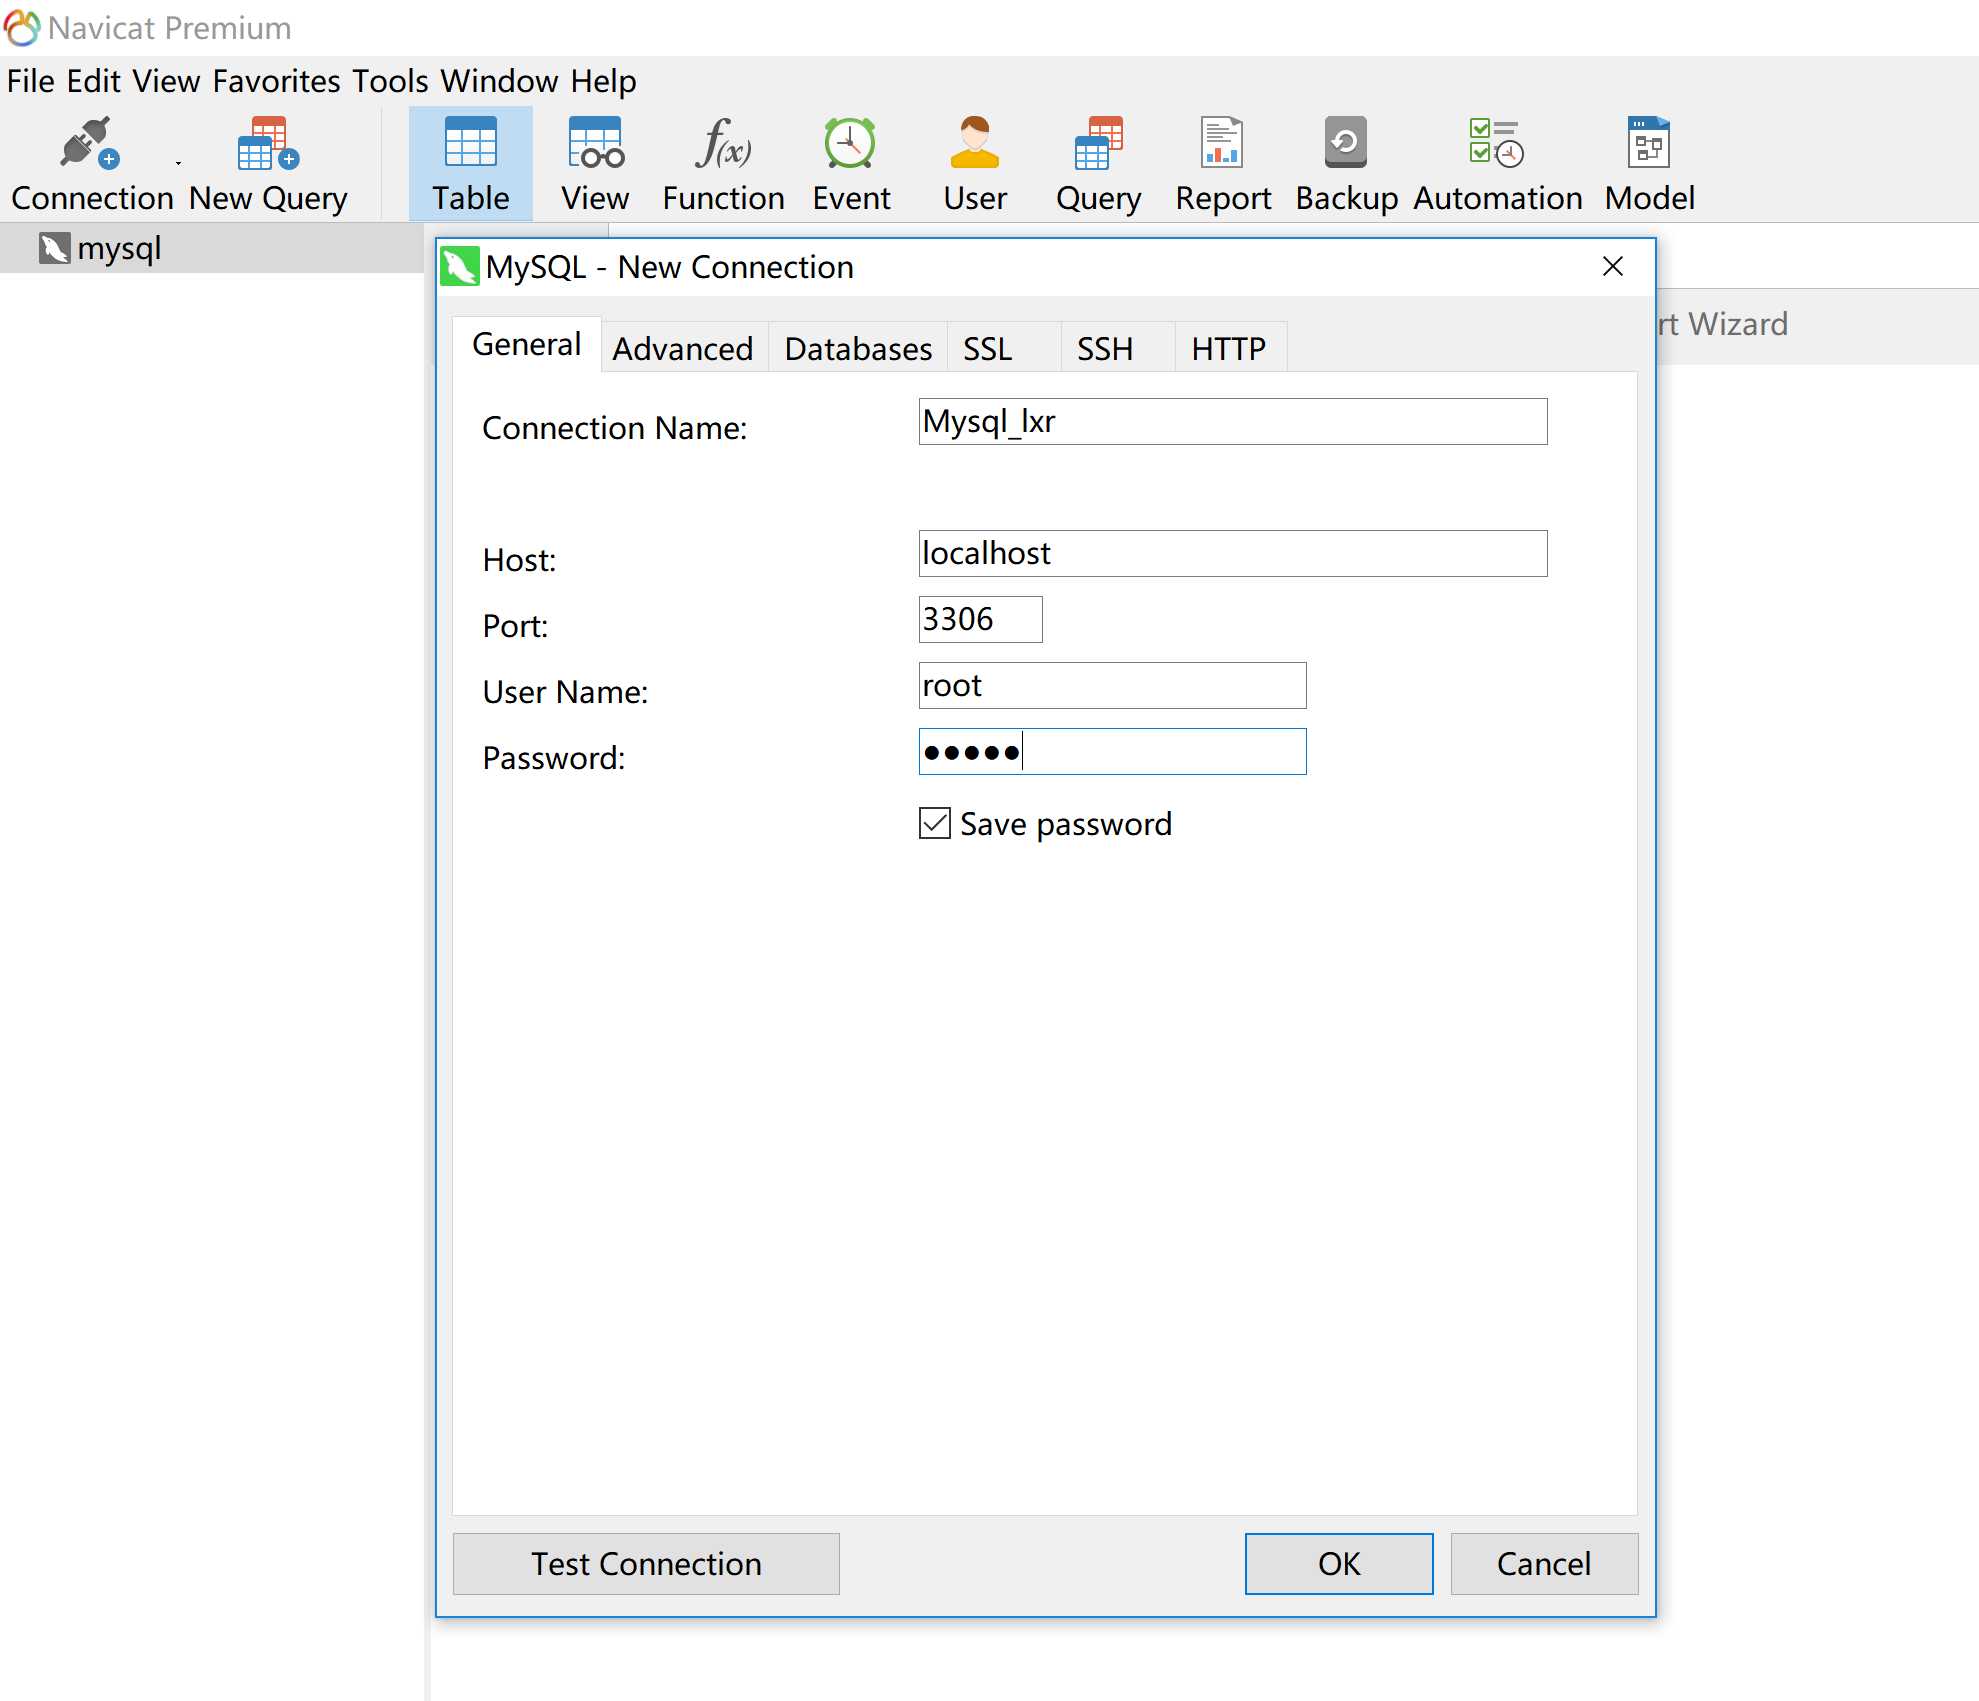The height and width of the screenshot is (1701, 1979).
Task: Click the MySQL dolphin icon in dialog title
Action: coord(460,267)
